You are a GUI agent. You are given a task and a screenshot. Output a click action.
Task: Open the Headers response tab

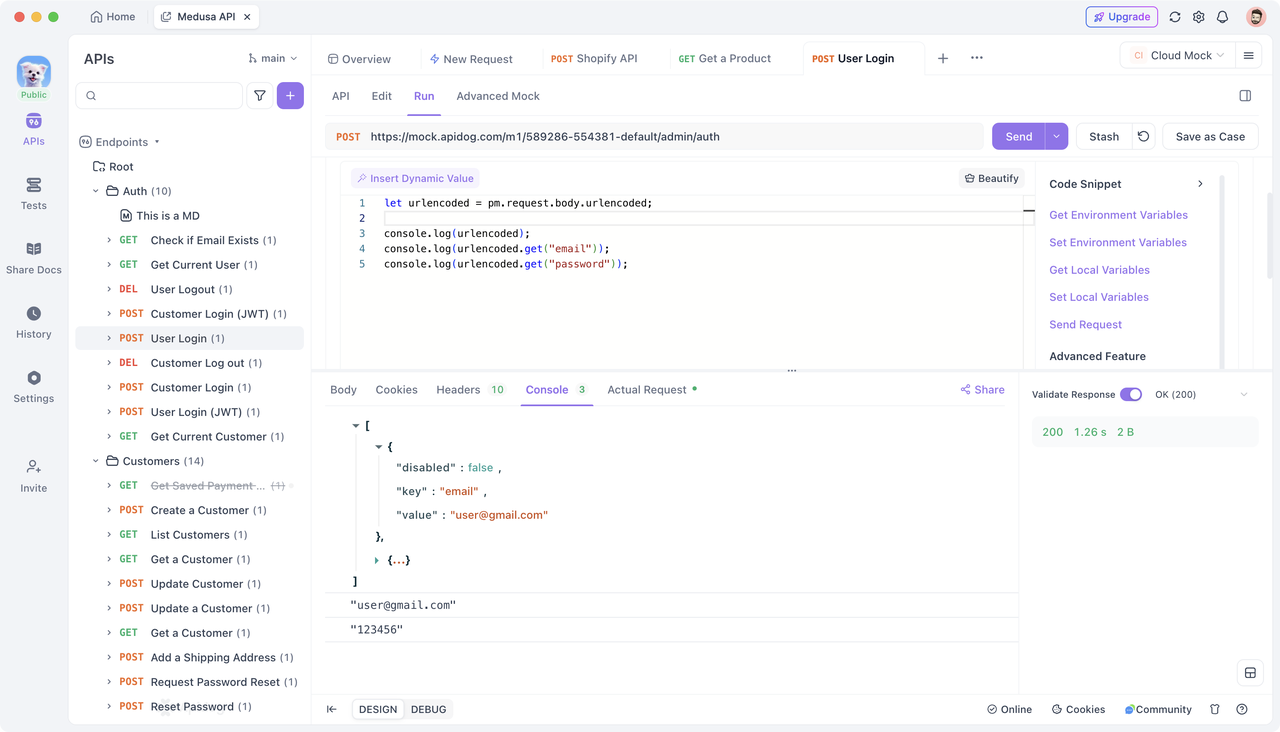(470, 389)
